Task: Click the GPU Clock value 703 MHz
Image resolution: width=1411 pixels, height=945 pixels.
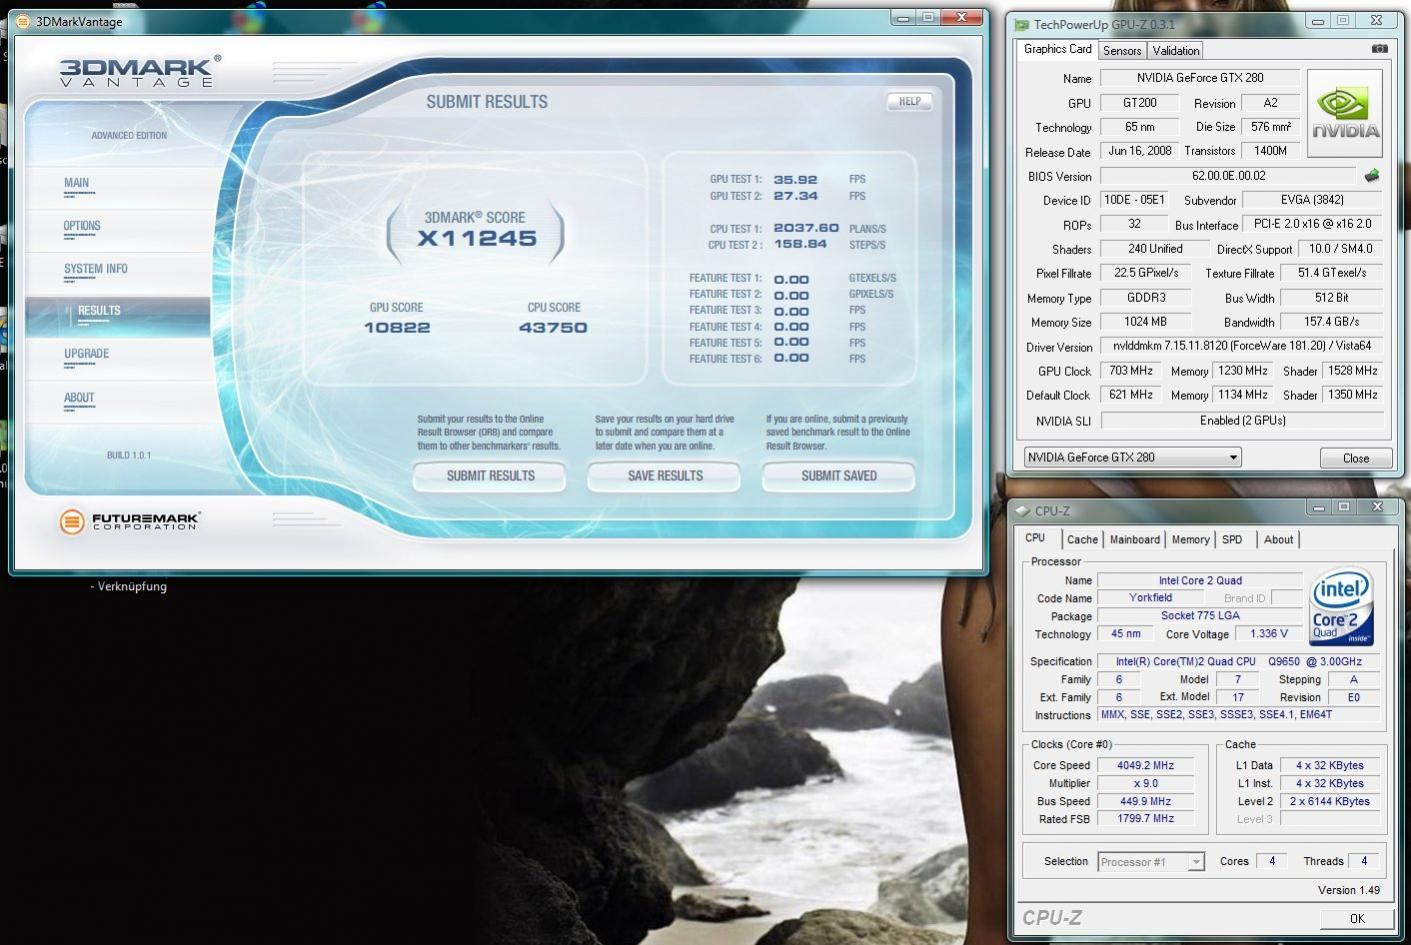Action: (x=1131, y=371)
